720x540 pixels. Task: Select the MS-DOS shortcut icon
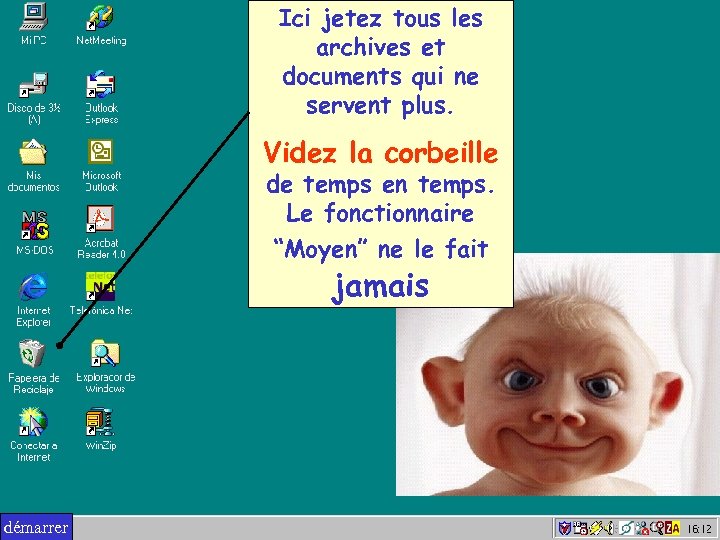click(x=34, y=225)
